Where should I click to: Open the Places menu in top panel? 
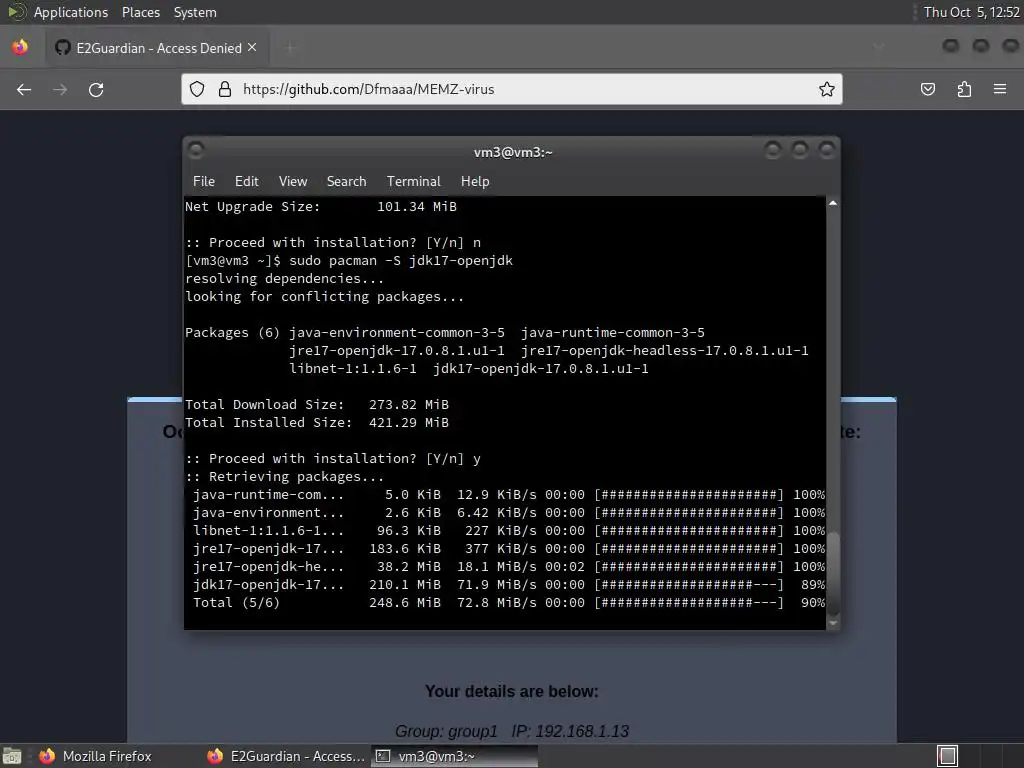click(140, 12)
